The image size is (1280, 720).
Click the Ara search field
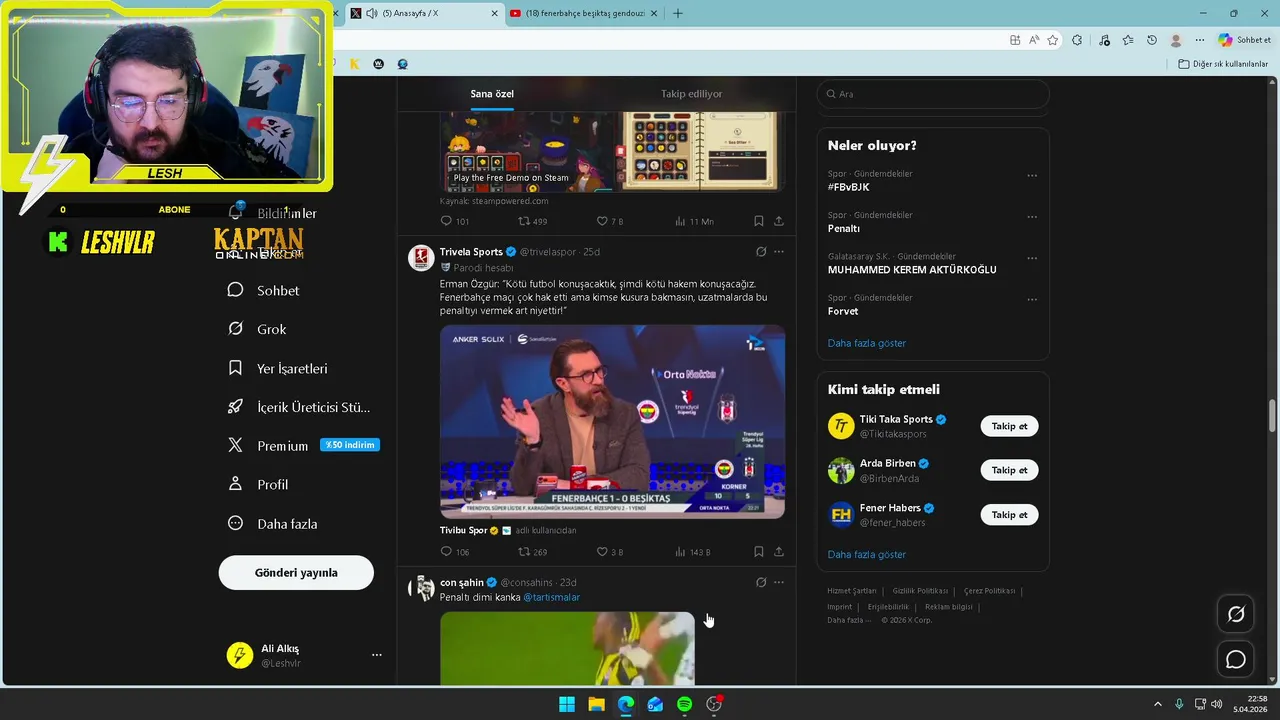pyautogui.click(x=933, y=94)
